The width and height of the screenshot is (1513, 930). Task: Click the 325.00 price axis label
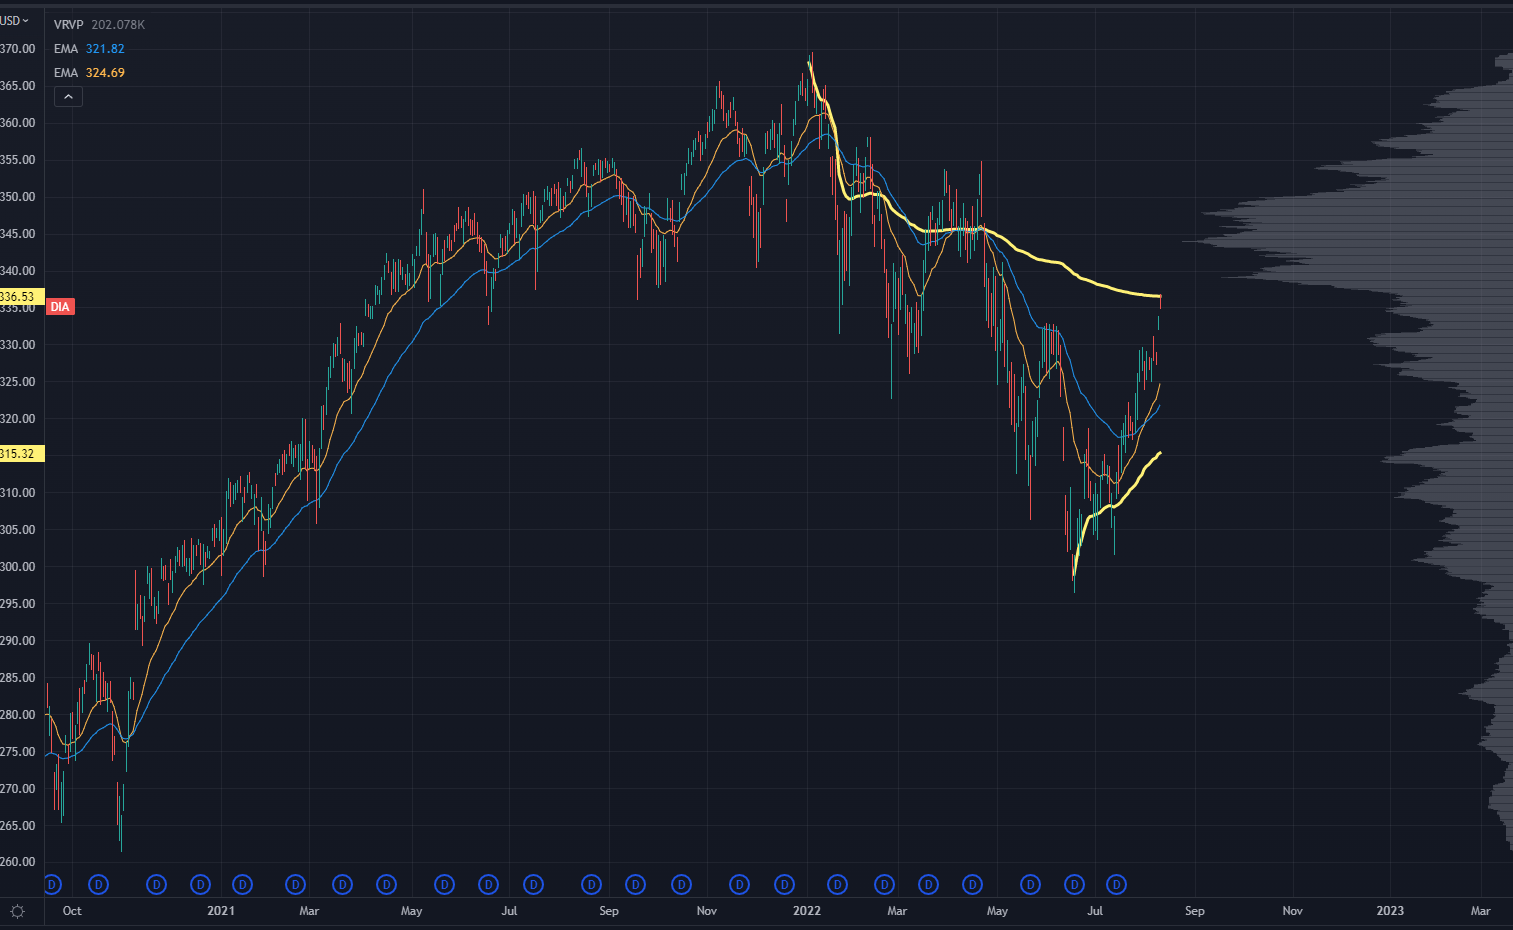click(x=18, y=382)
